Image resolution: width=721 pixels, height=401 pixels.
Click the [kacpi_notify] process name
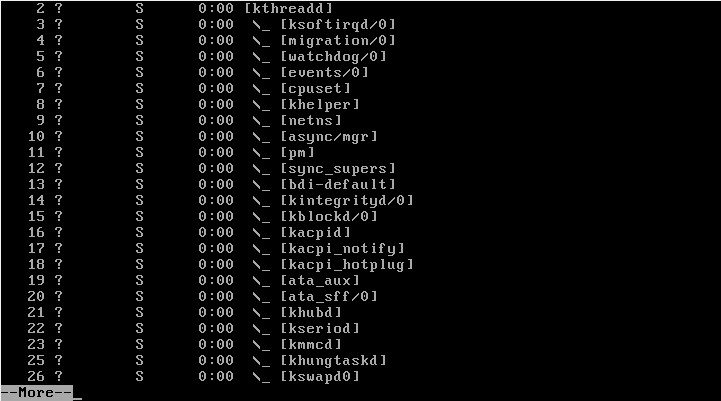[343, 248]
